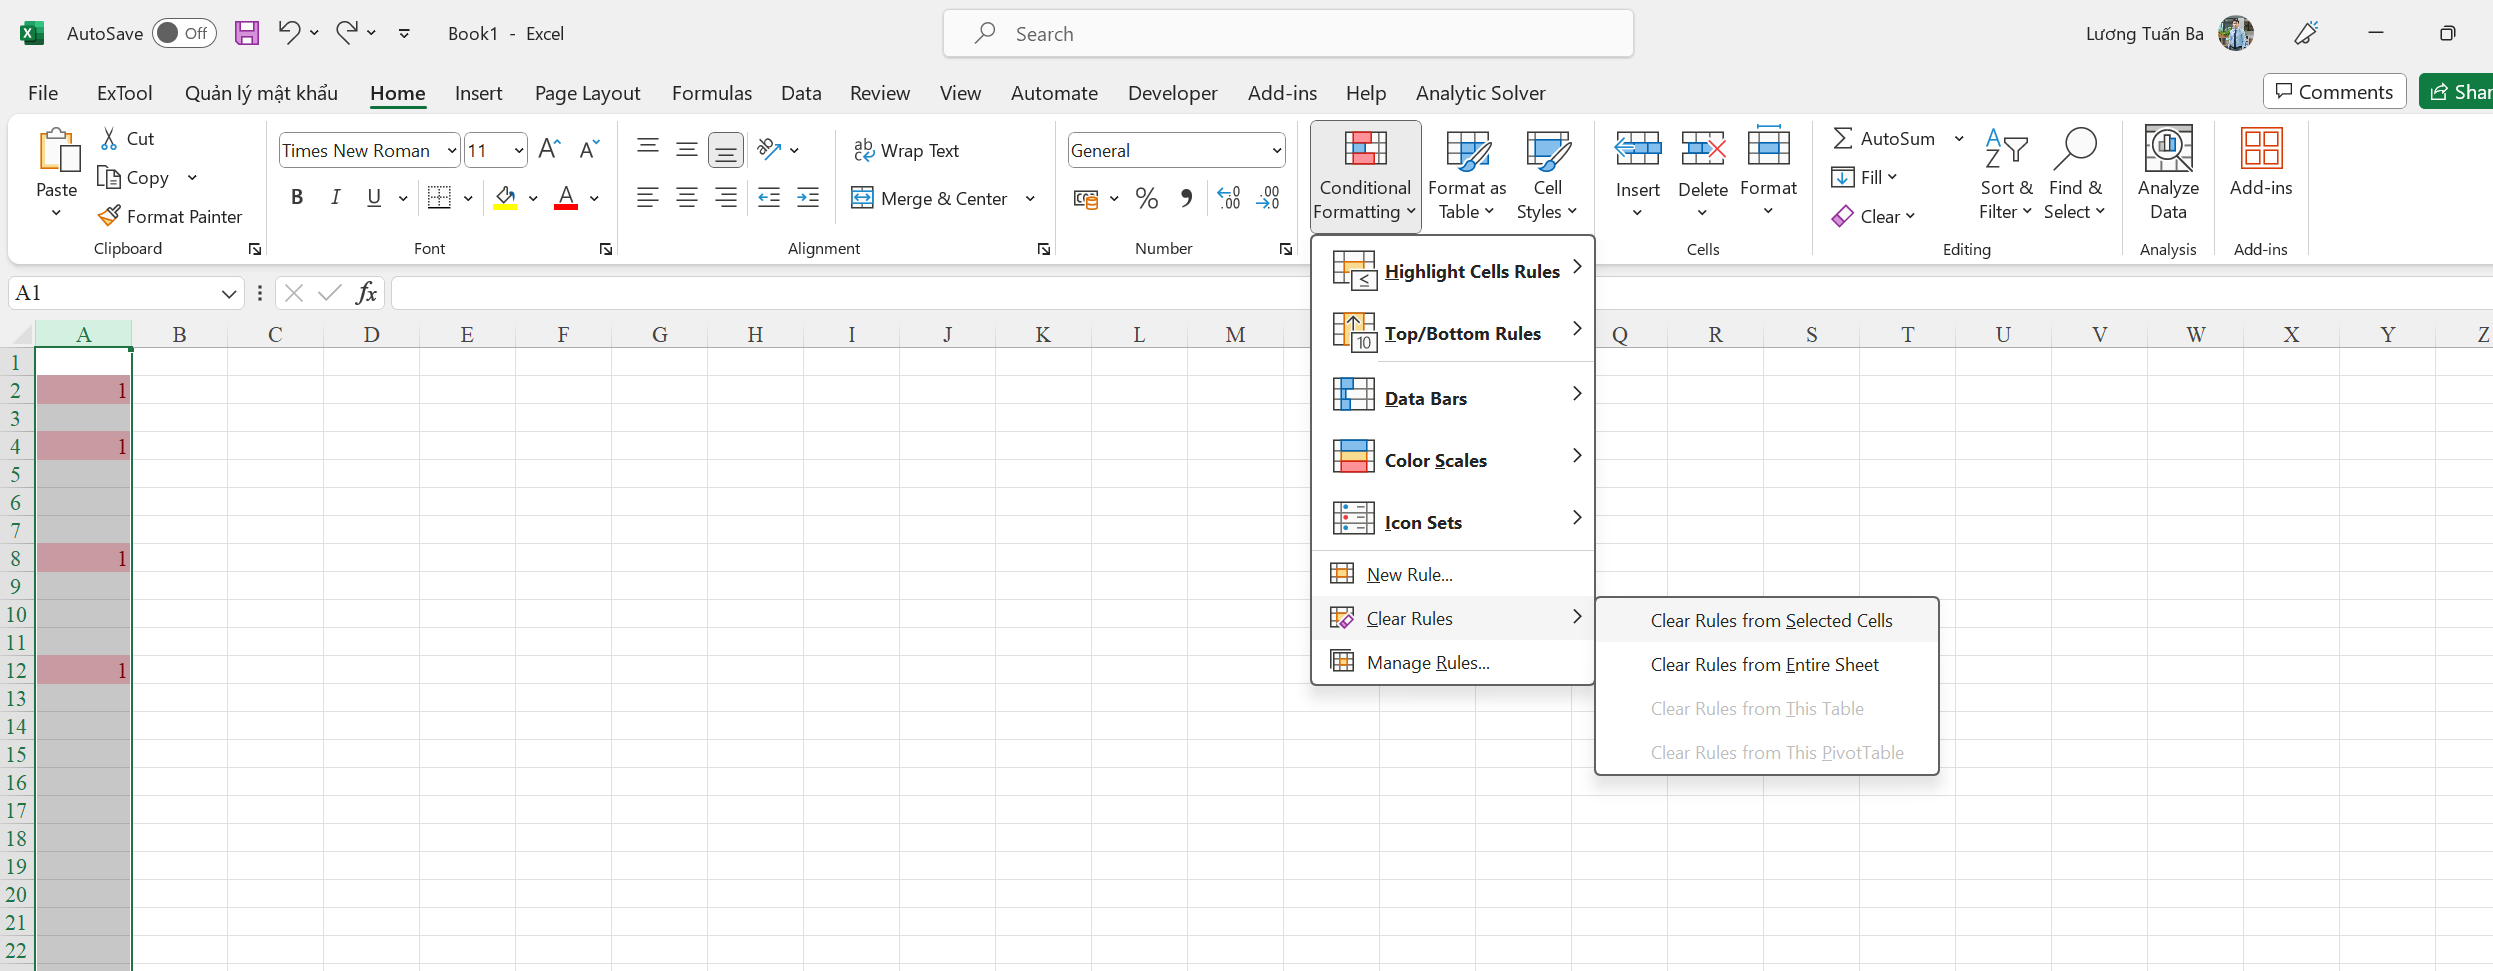Click the Merge & Center icon
This screenshot has height=971, width=2493.
click(862, 198)
